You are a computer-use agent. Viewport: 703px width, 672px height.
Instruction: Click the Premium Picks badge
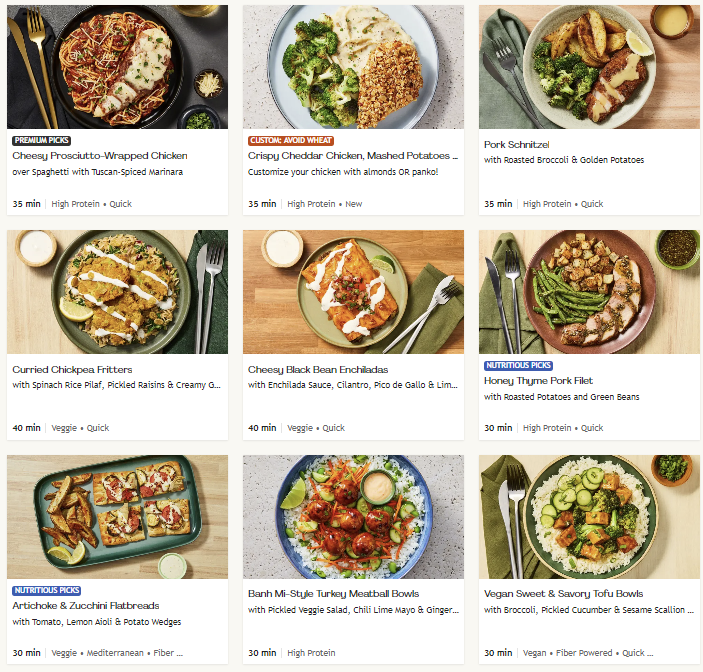(41, 141)
